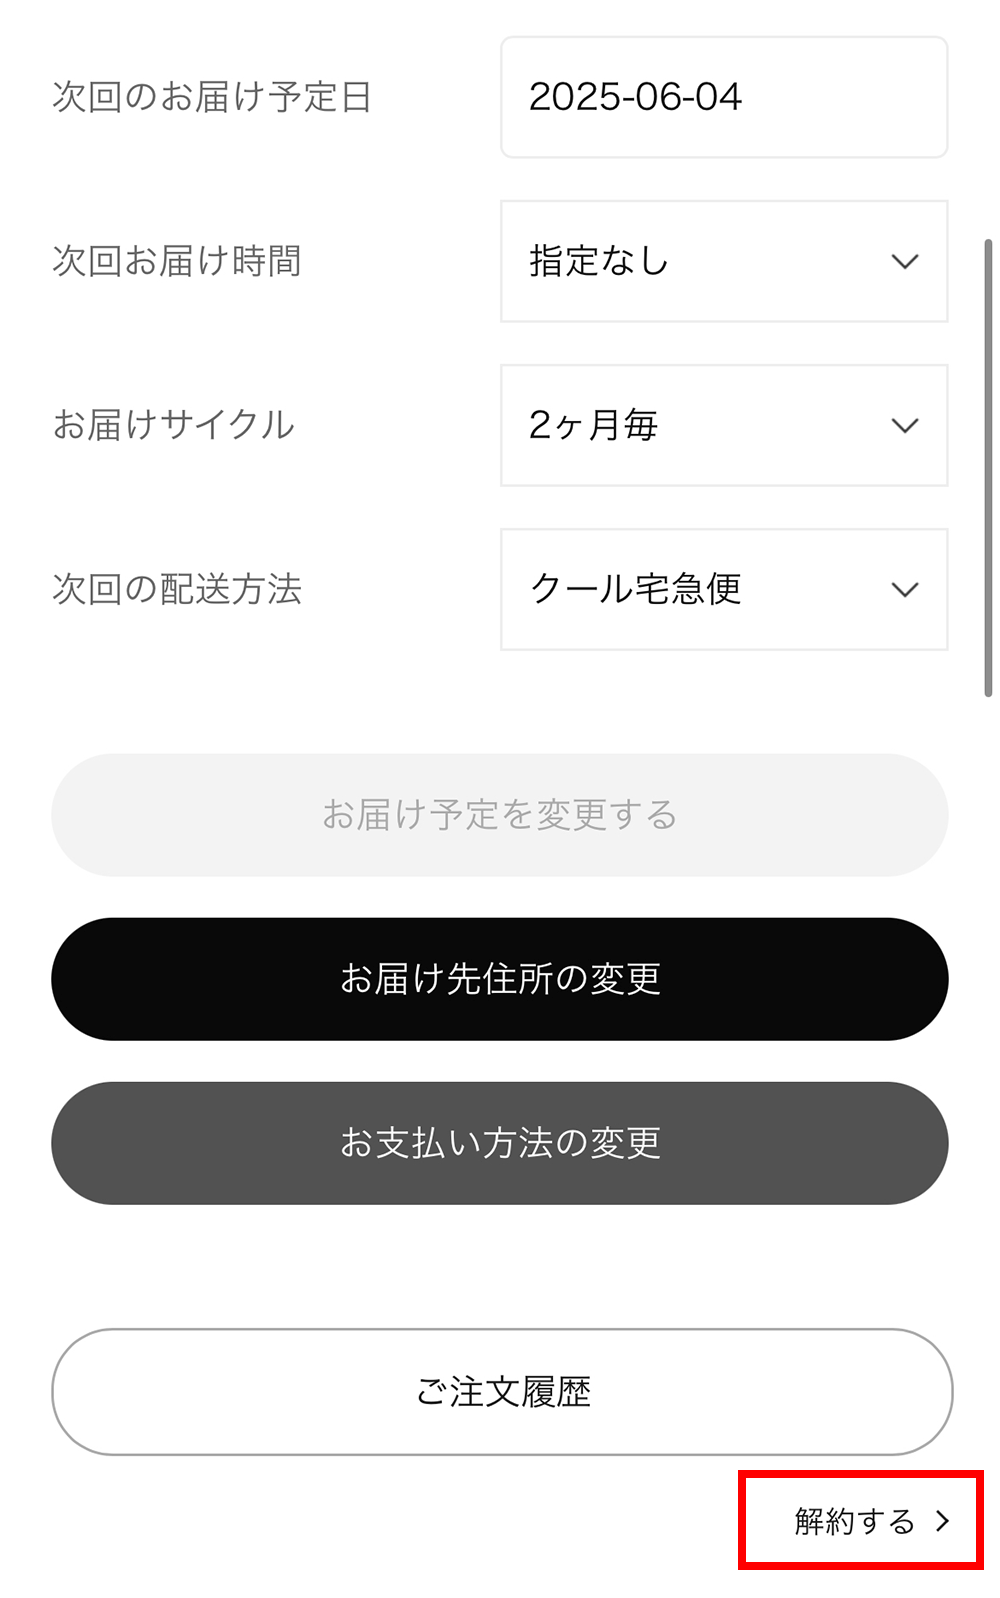Focus the 2025-06-04 delivery date field
Screen dimensions: 1000x1598
pyautogui.click(x=723, y=97)
